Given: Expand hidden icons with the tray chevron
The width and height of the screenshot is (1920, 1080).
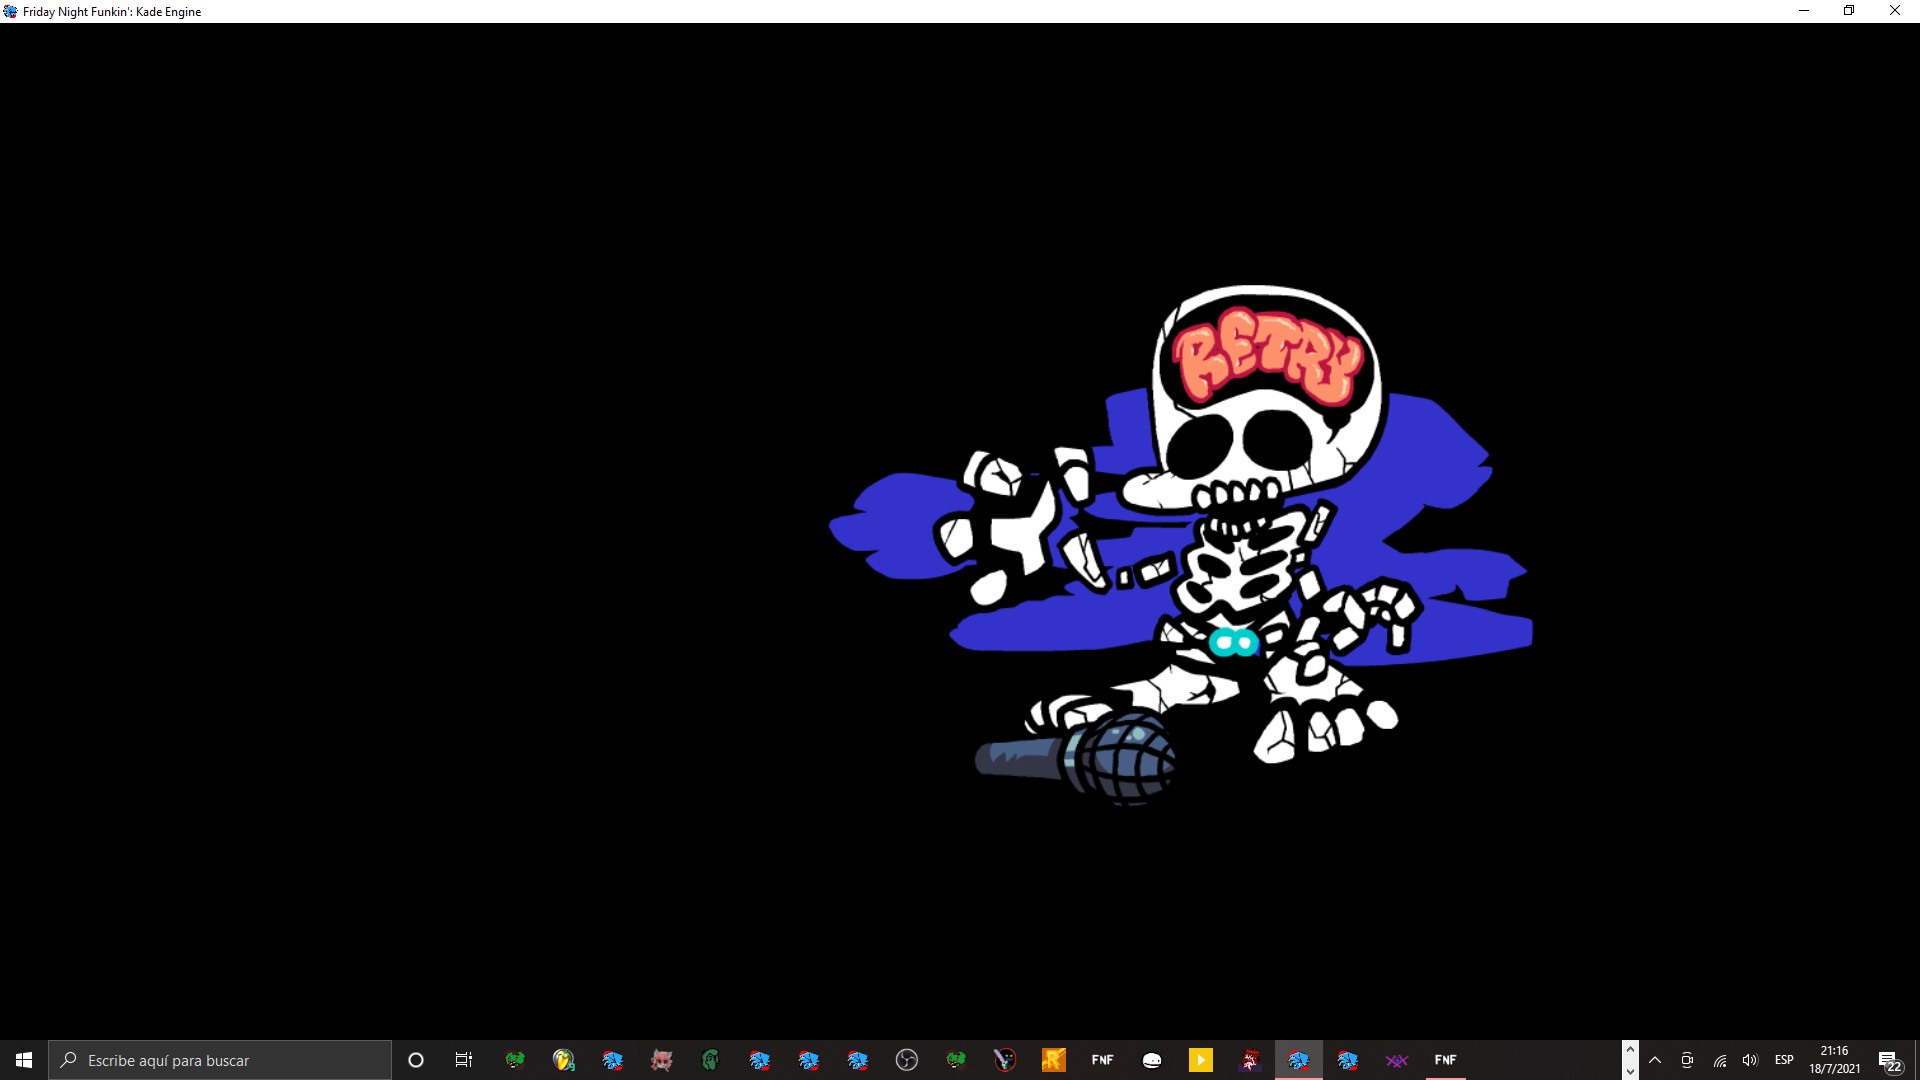Looking at the screenshot, I should 1656,1060.
